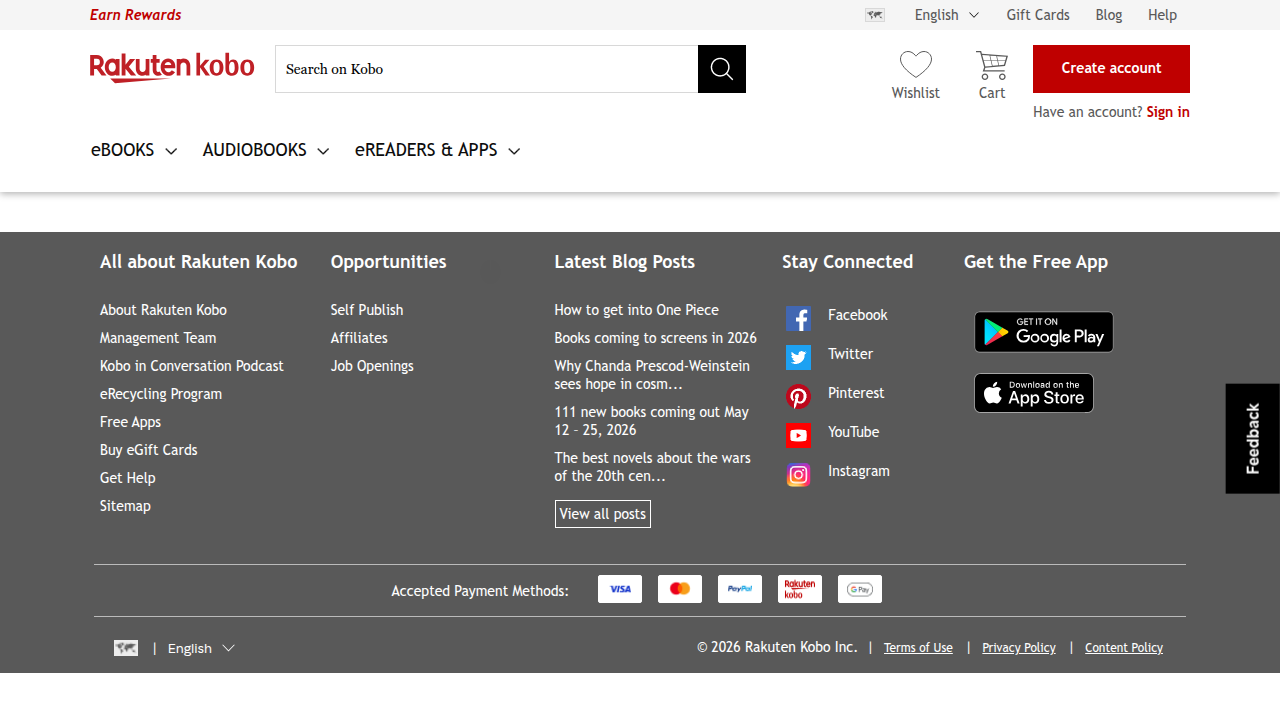This screenshot has height=720, width=1280.
Task: Expand the AUDIOBOOKS menu
Action: (x=266, y=150)
